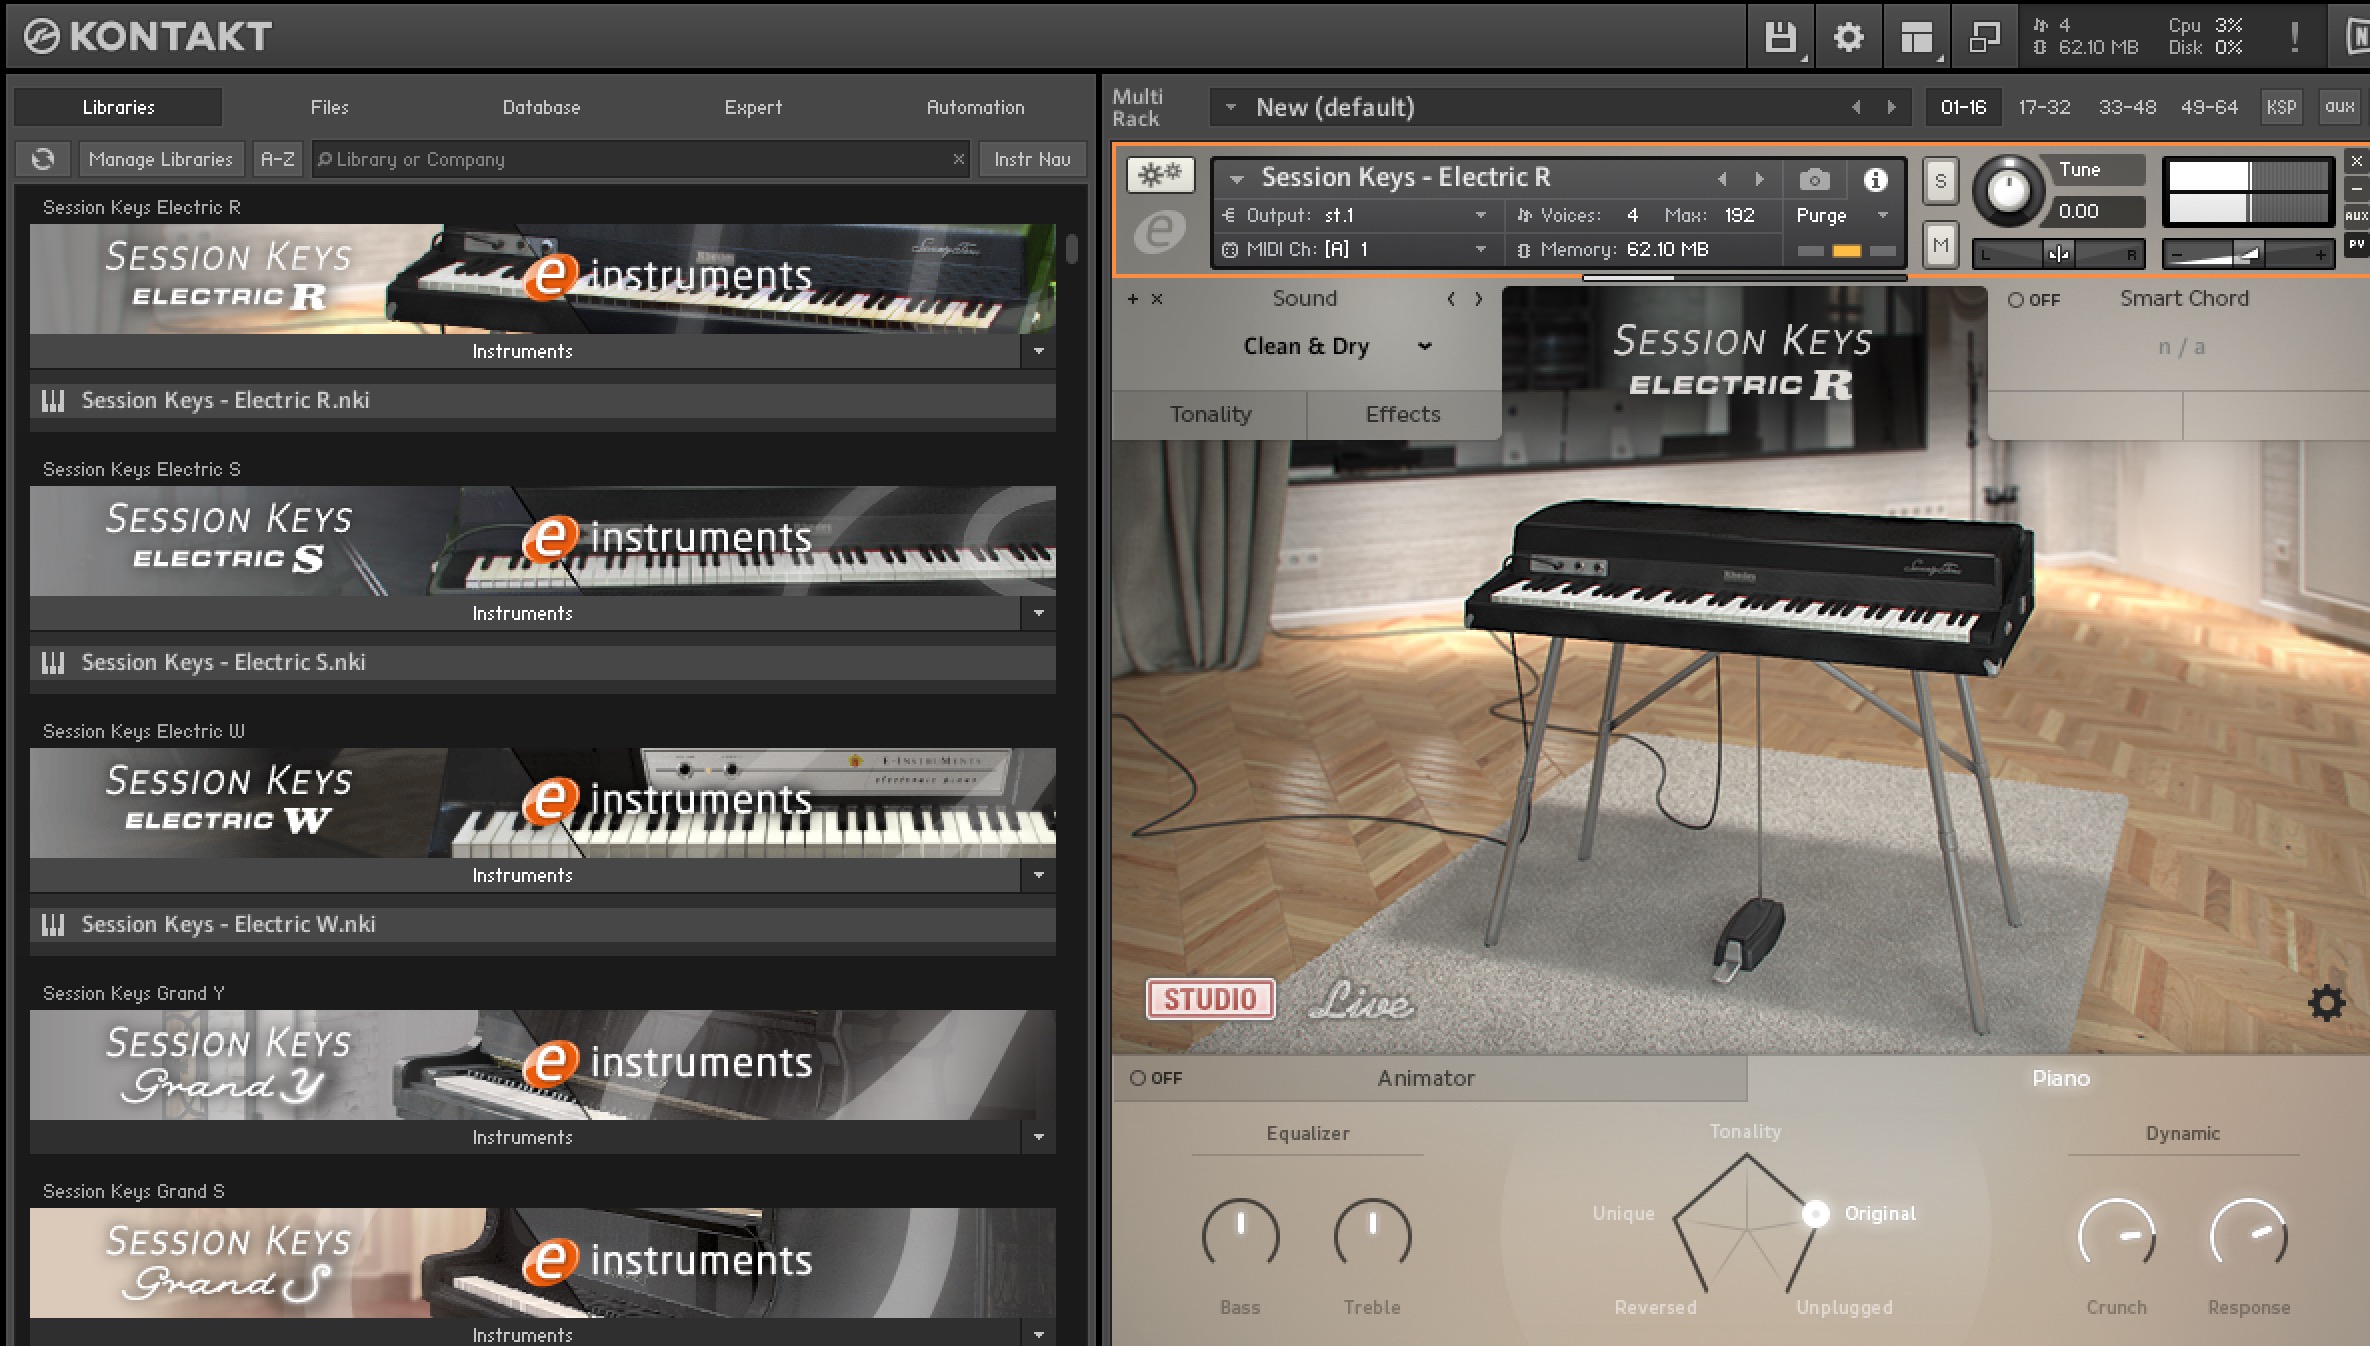
Task: Toggle Animator OFF switch
Action: (1156, 1078)
